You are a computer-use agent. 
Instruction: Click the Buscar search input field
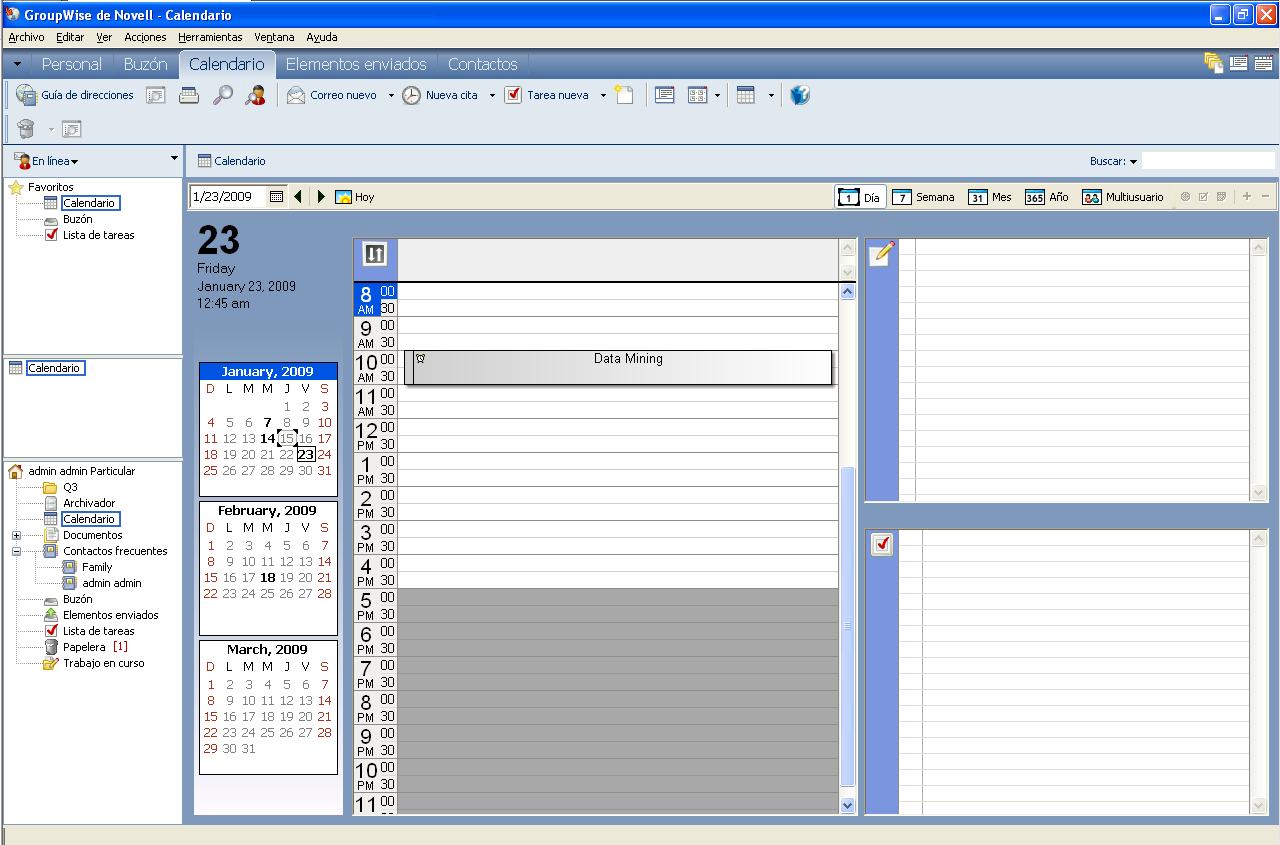[x=1208, y=161]
